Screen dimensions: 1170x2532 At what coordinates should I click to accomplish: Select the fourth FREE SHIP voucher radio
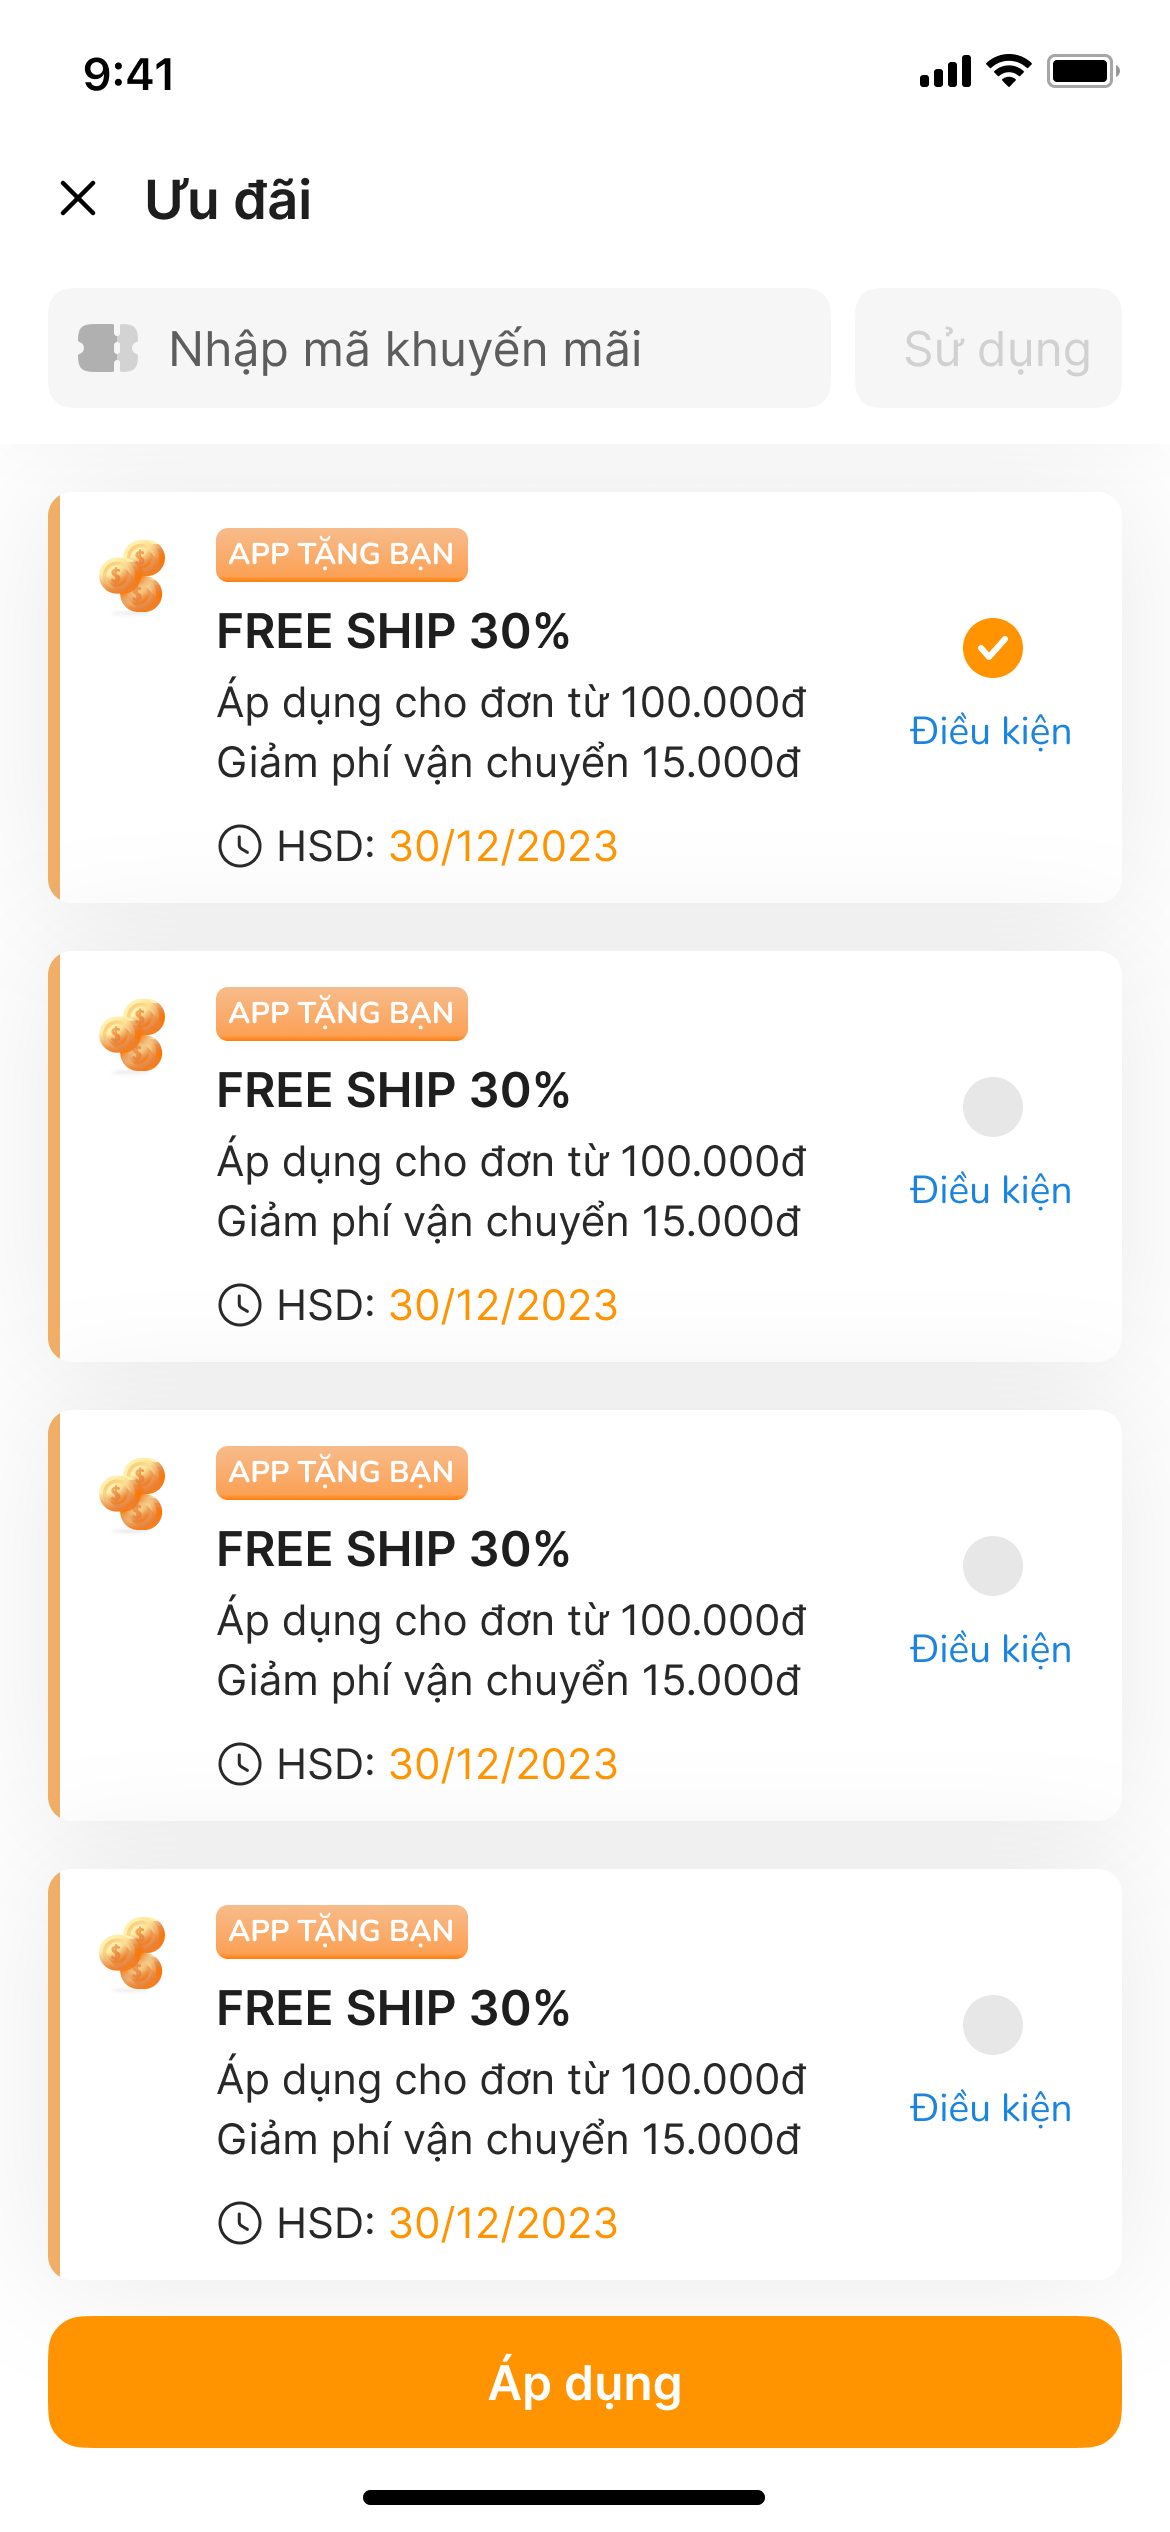click(992, 2025)
